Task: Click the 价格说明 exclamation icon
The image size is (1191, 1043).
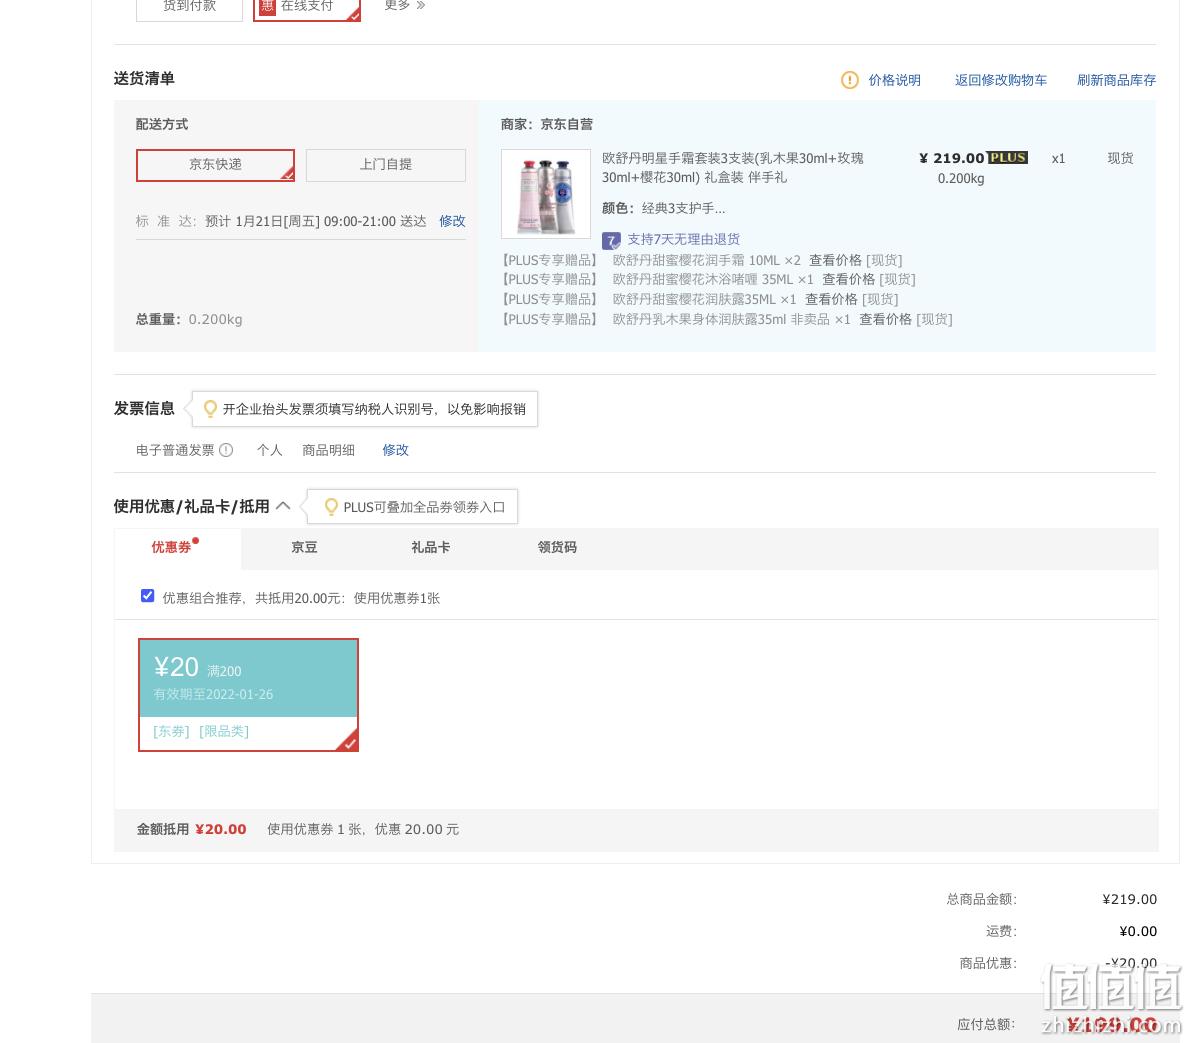Action: 849,80
